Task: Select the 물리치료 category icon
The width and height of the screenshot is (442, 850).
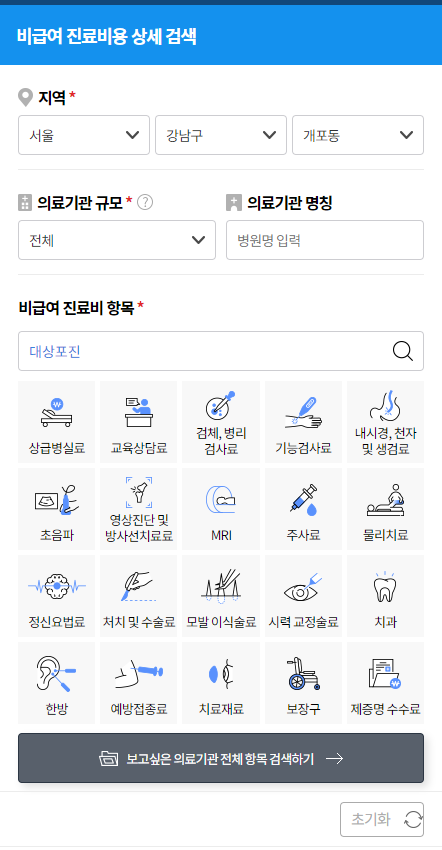Action: tap(386, 509)
